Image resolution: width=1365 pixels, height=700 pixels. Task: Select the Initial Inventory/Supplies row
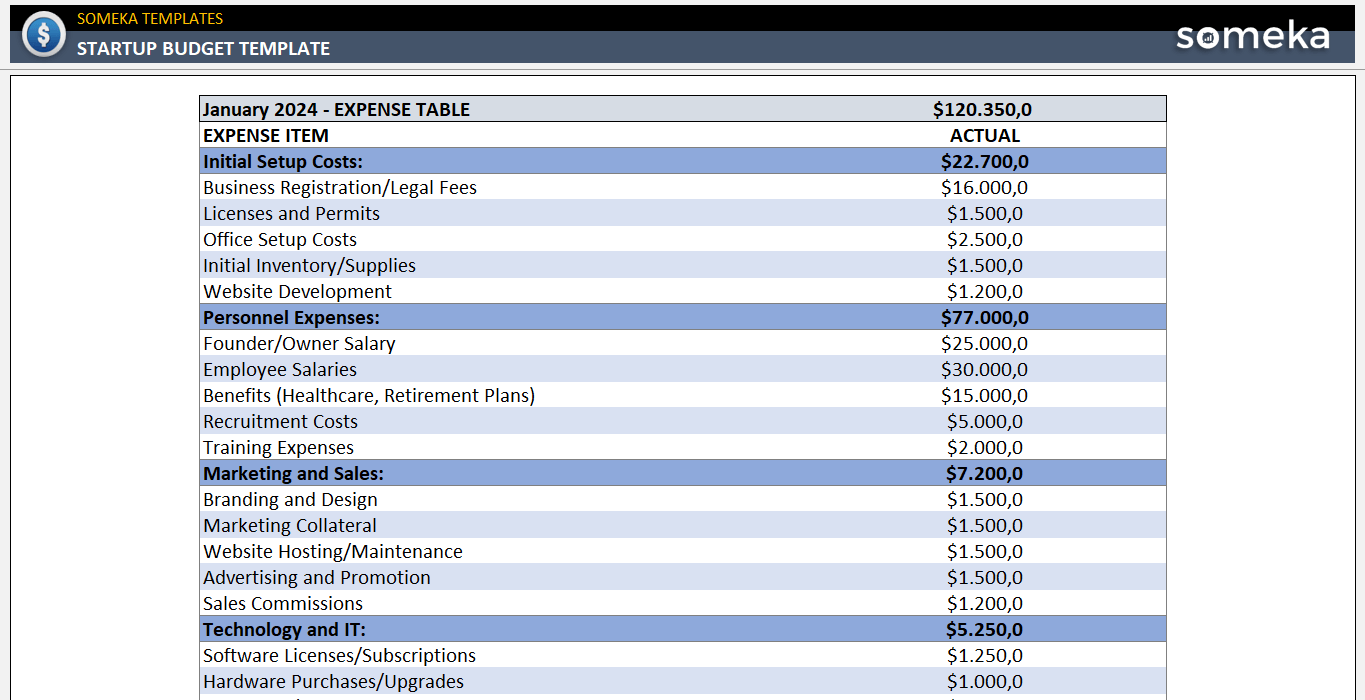[683, 265]
